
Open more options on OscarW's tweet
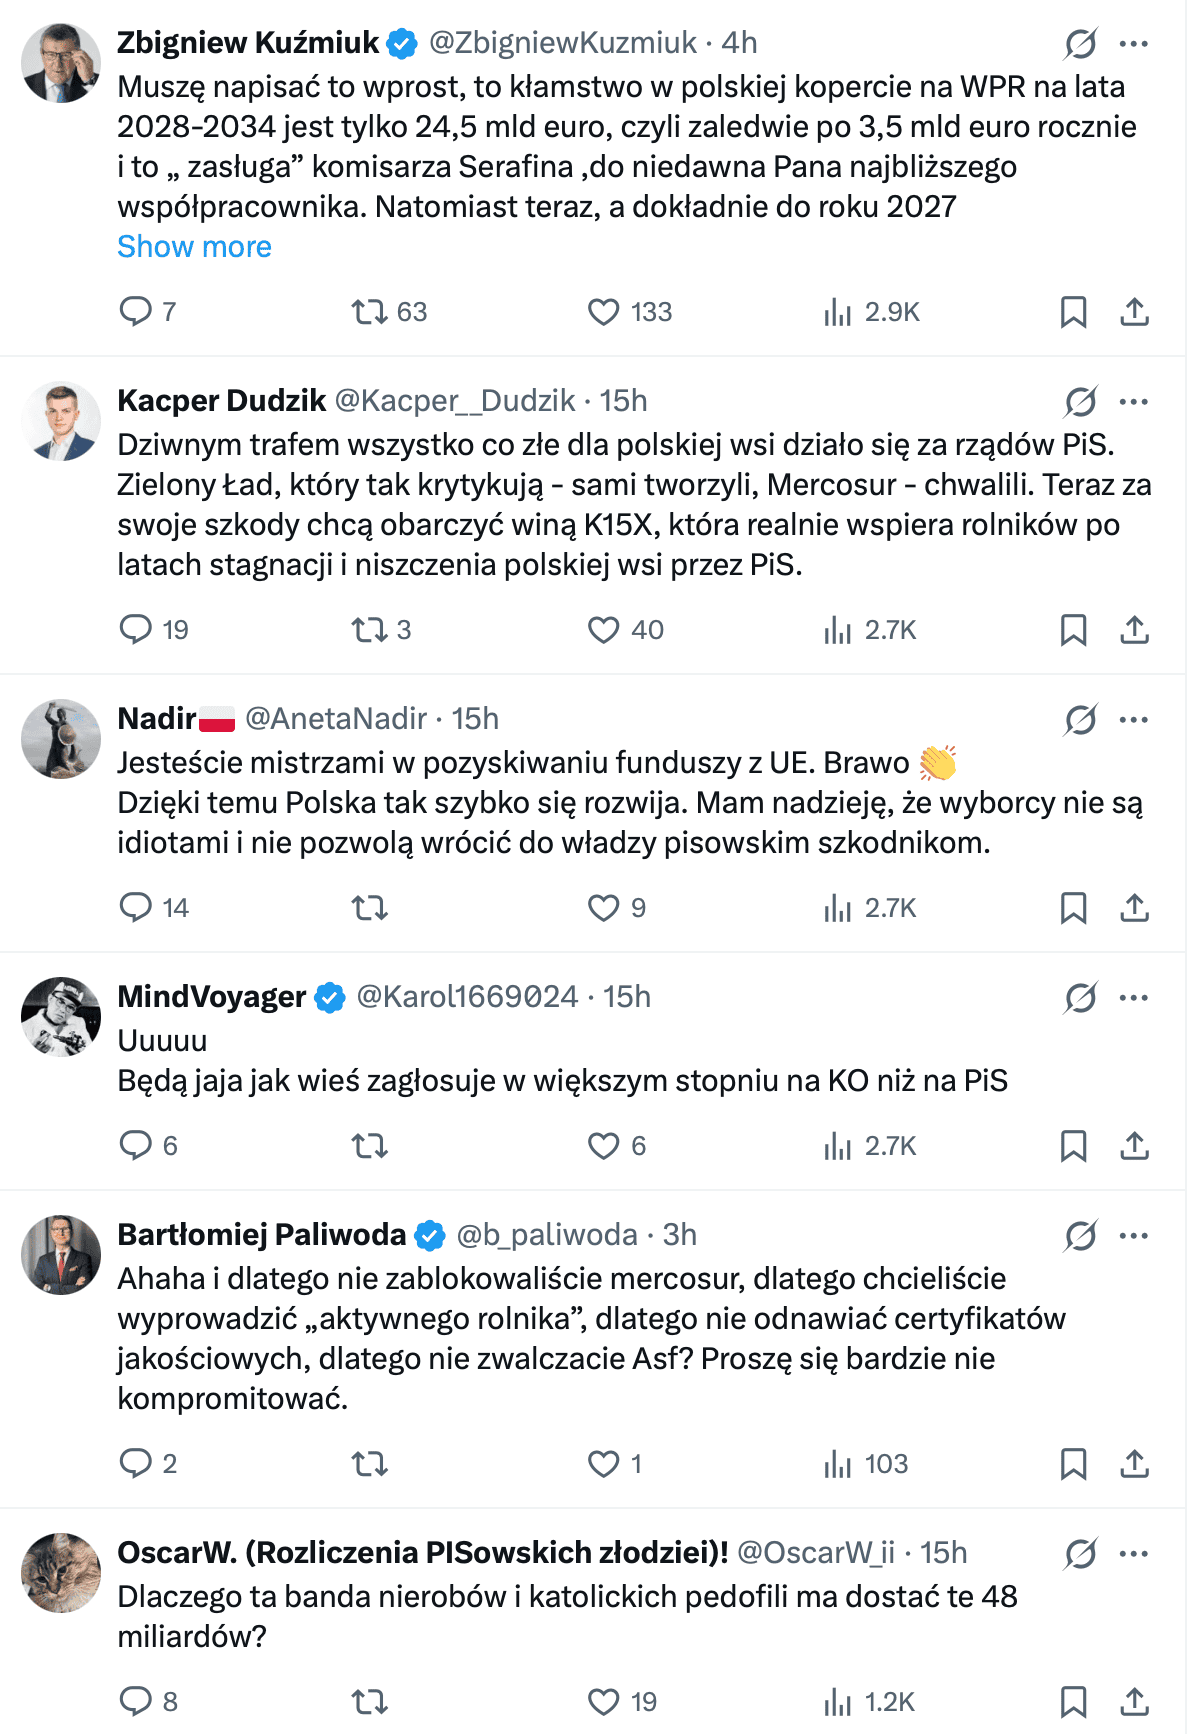point(1135,1552)
